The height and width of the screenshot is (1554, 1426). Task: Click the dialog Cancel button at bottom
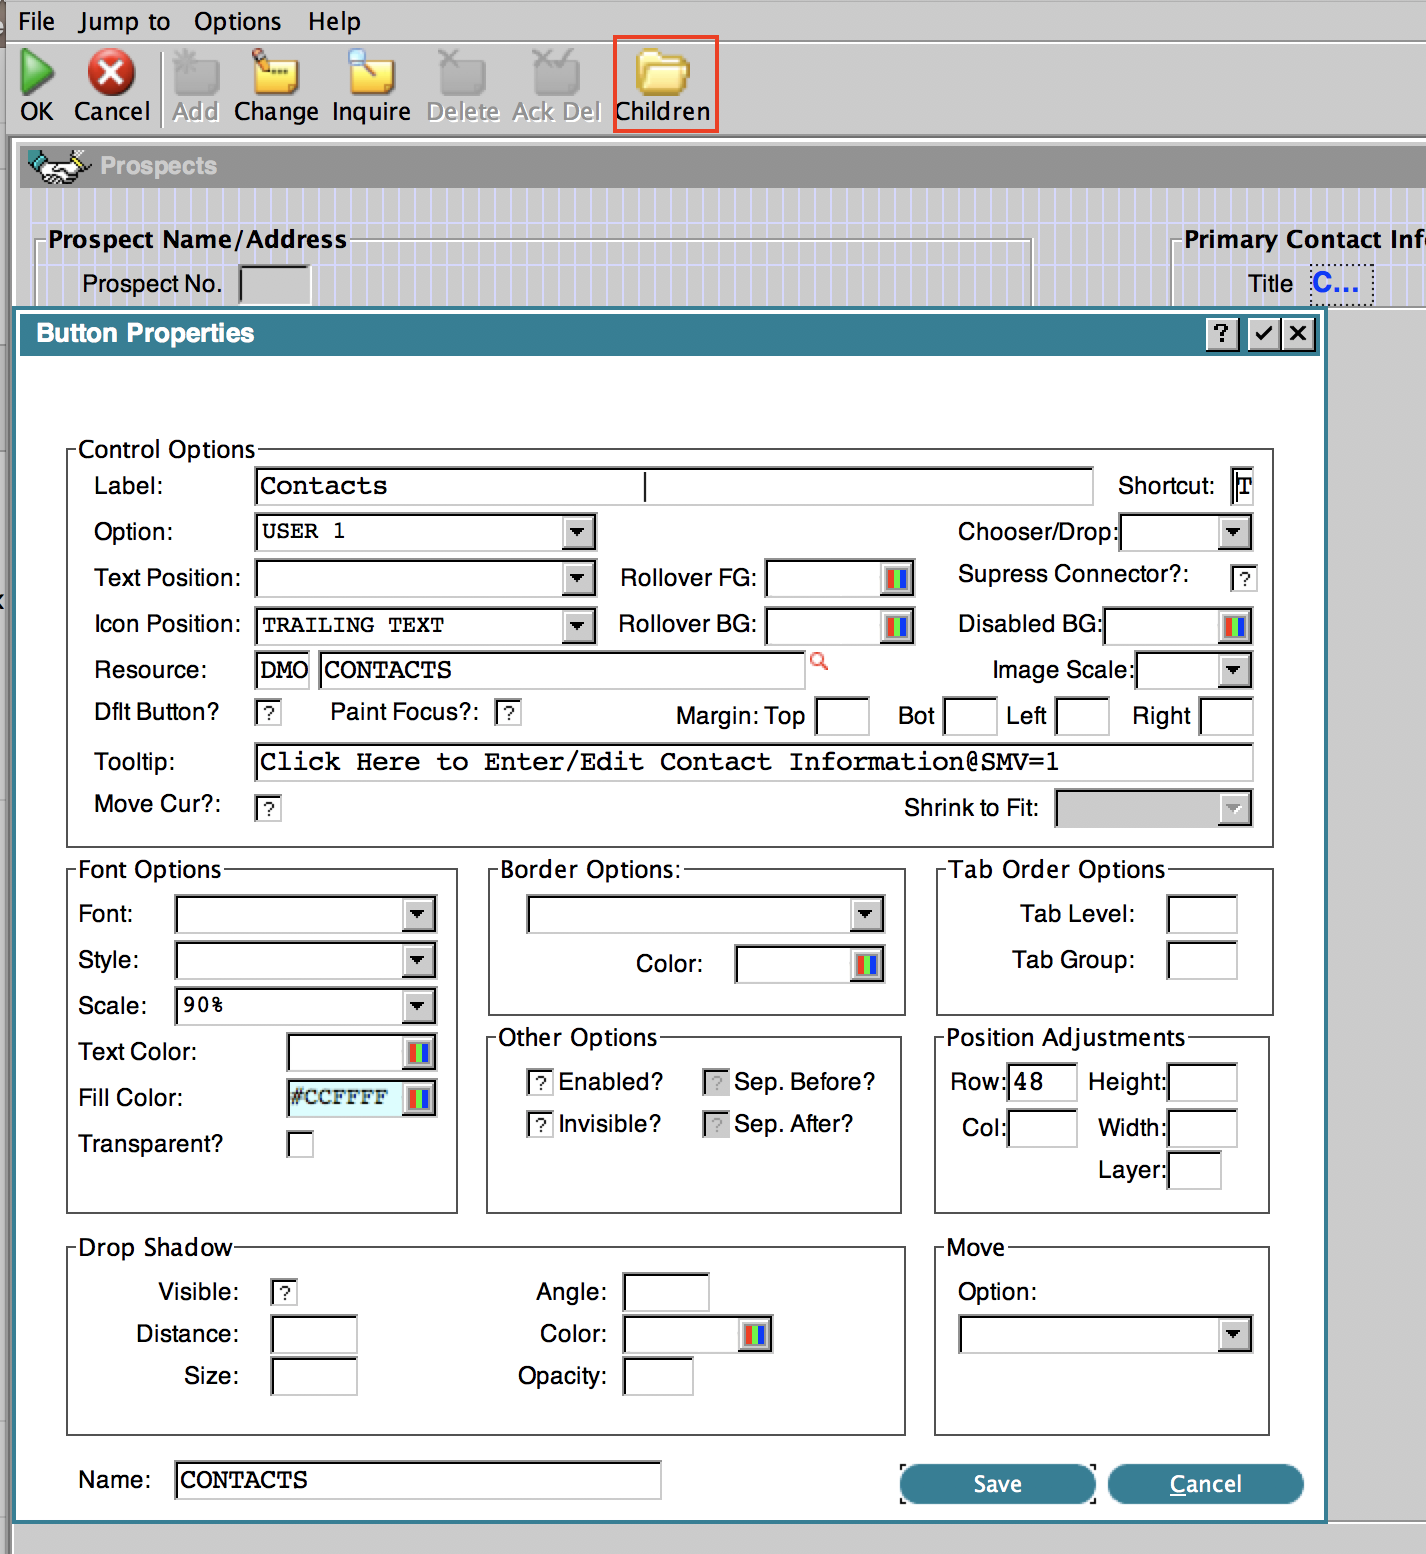pyautogui.click(x=1205, y=1484)
